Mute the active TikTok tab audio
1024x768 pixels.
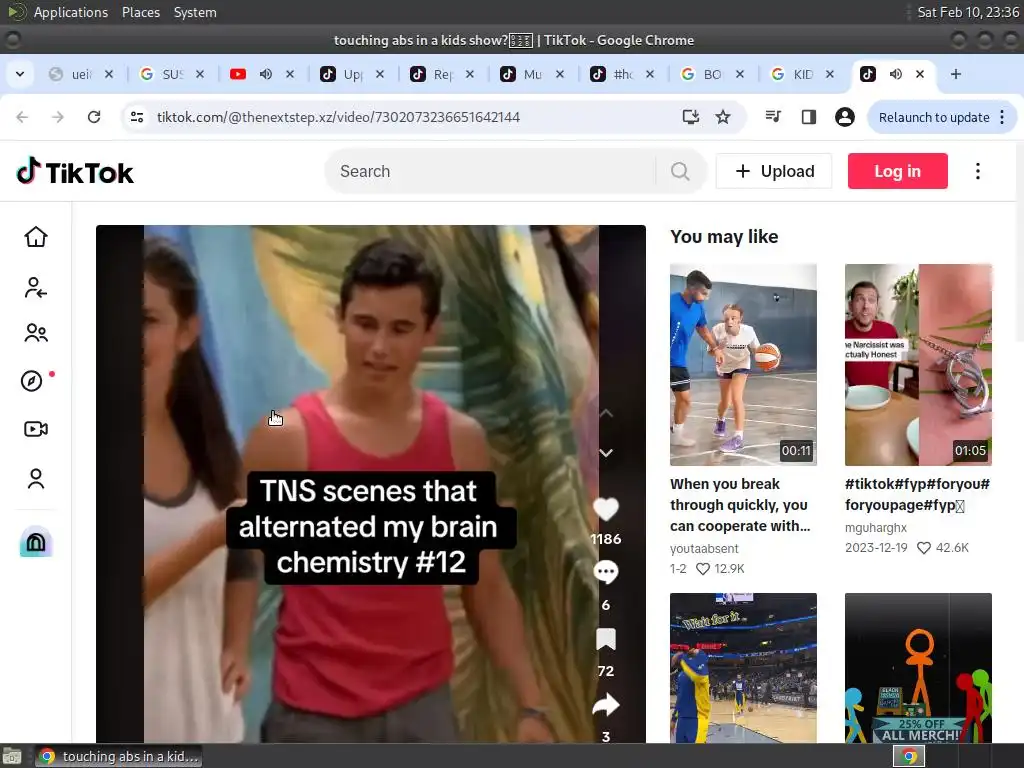point(895,74)
